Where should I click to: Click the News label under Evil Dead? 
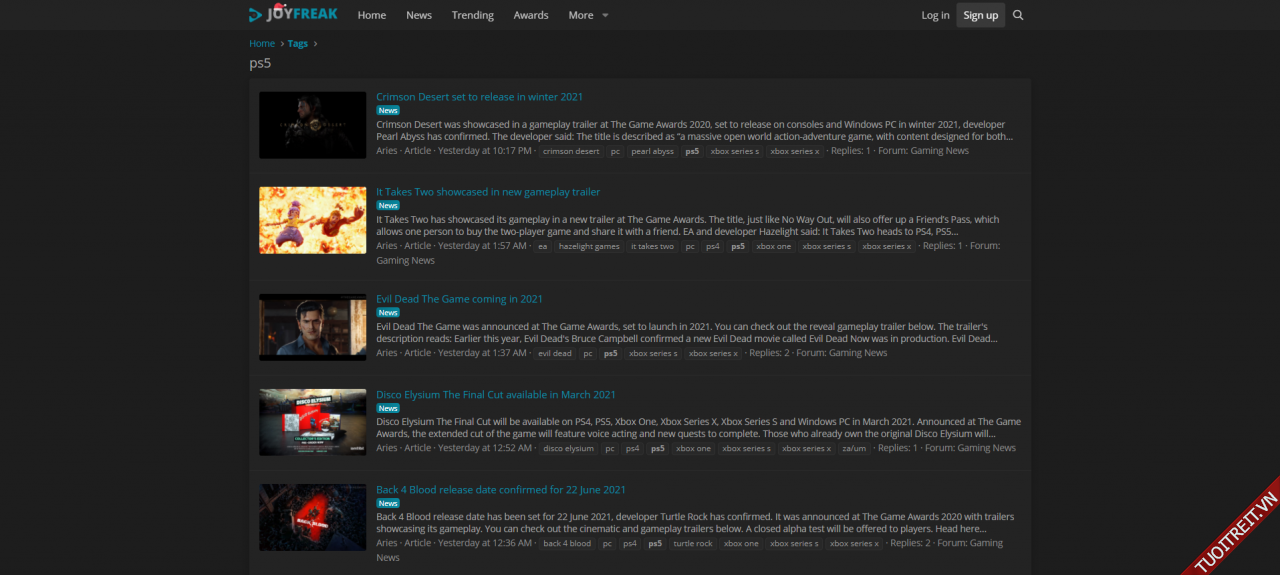click(388, 313)
